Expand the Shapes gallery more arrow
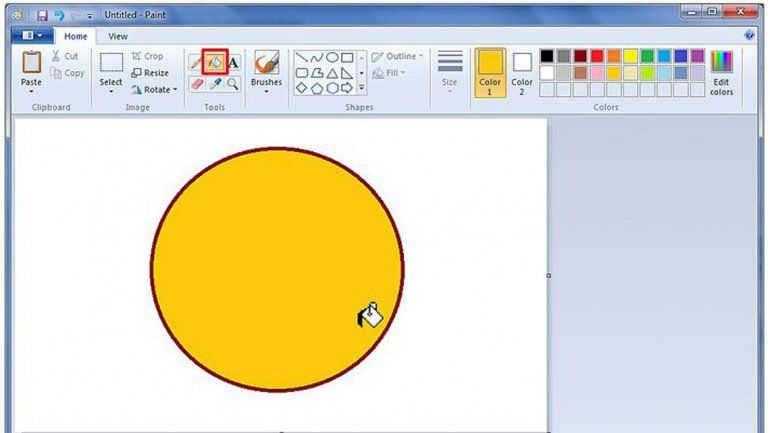Viewport: 770px width, 433px height. [x=361, y=88]
